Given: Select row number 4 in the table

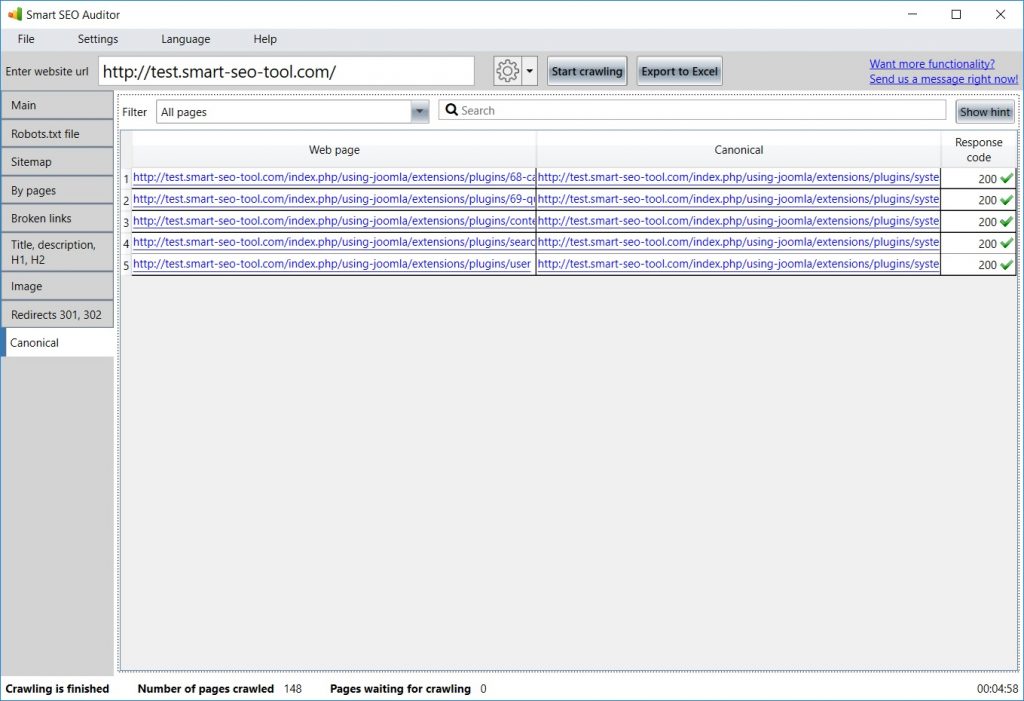Looking at the screenshot, I should (x=126, y=244).
